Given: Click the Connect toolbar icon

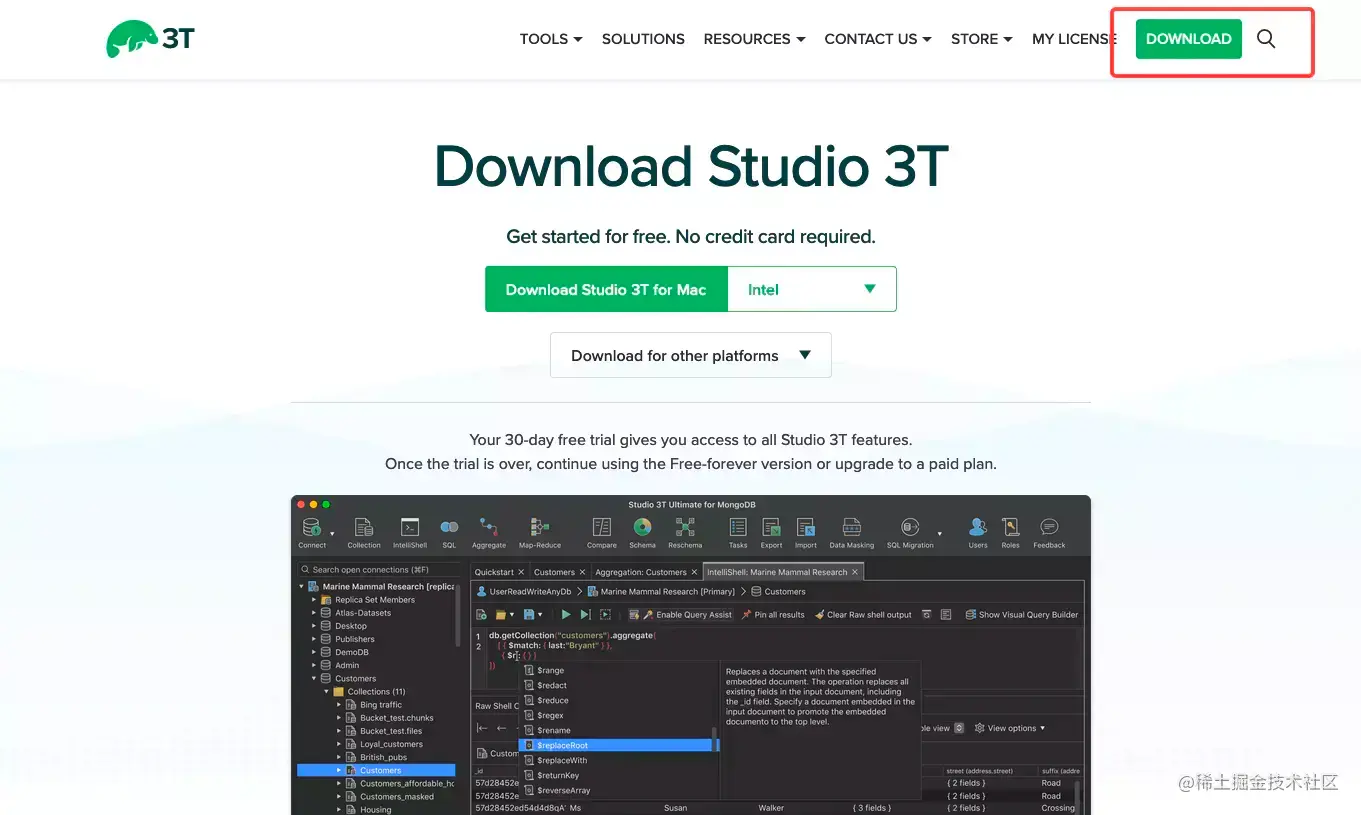Looking at the screenshot, I should coord(312,532).
